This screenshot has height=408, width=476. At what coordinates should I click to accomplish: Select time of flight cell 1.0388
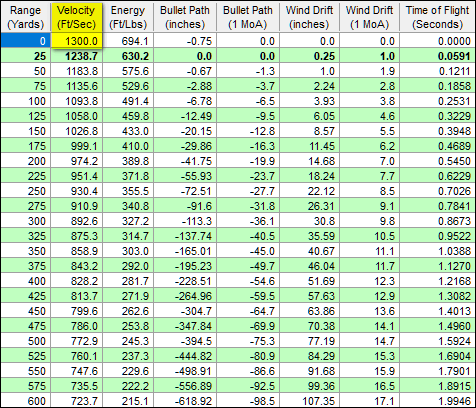pos(437,251)
